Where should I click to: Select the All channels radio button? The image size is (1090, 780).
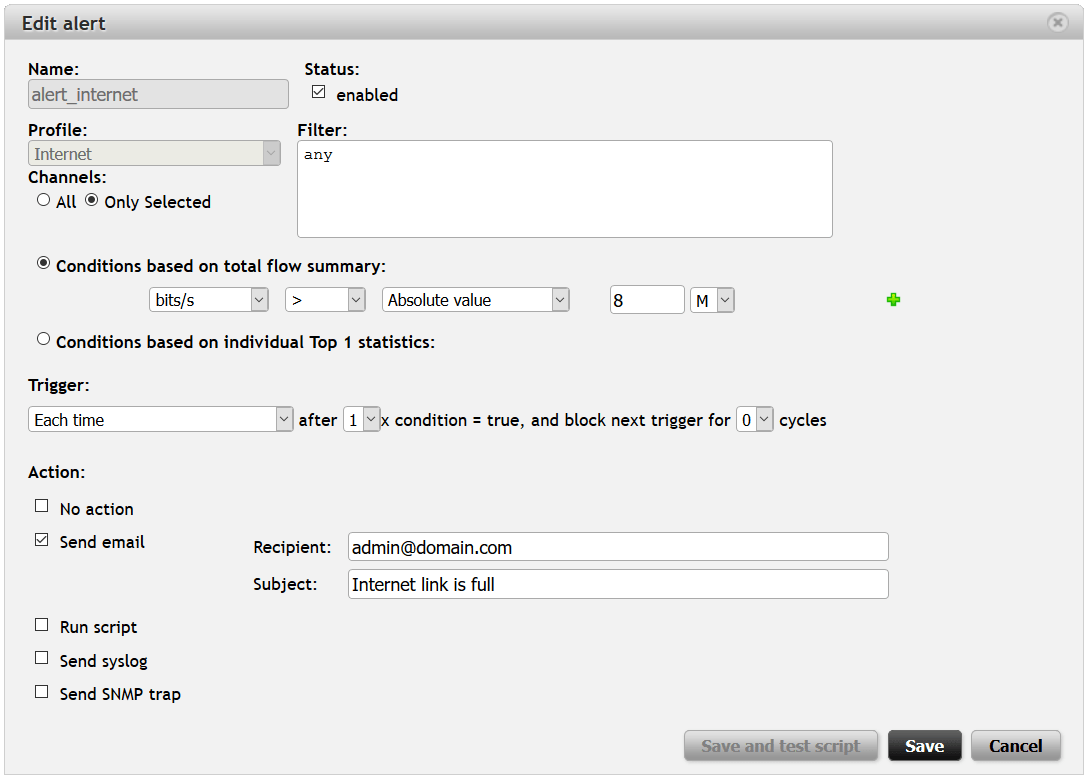pos(43,200)
